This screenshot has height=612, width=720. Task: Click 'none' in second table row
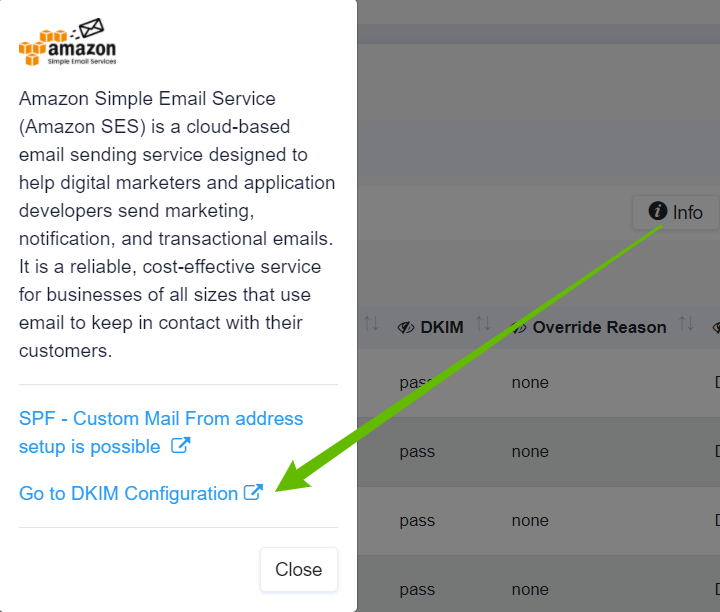point(530,452)
